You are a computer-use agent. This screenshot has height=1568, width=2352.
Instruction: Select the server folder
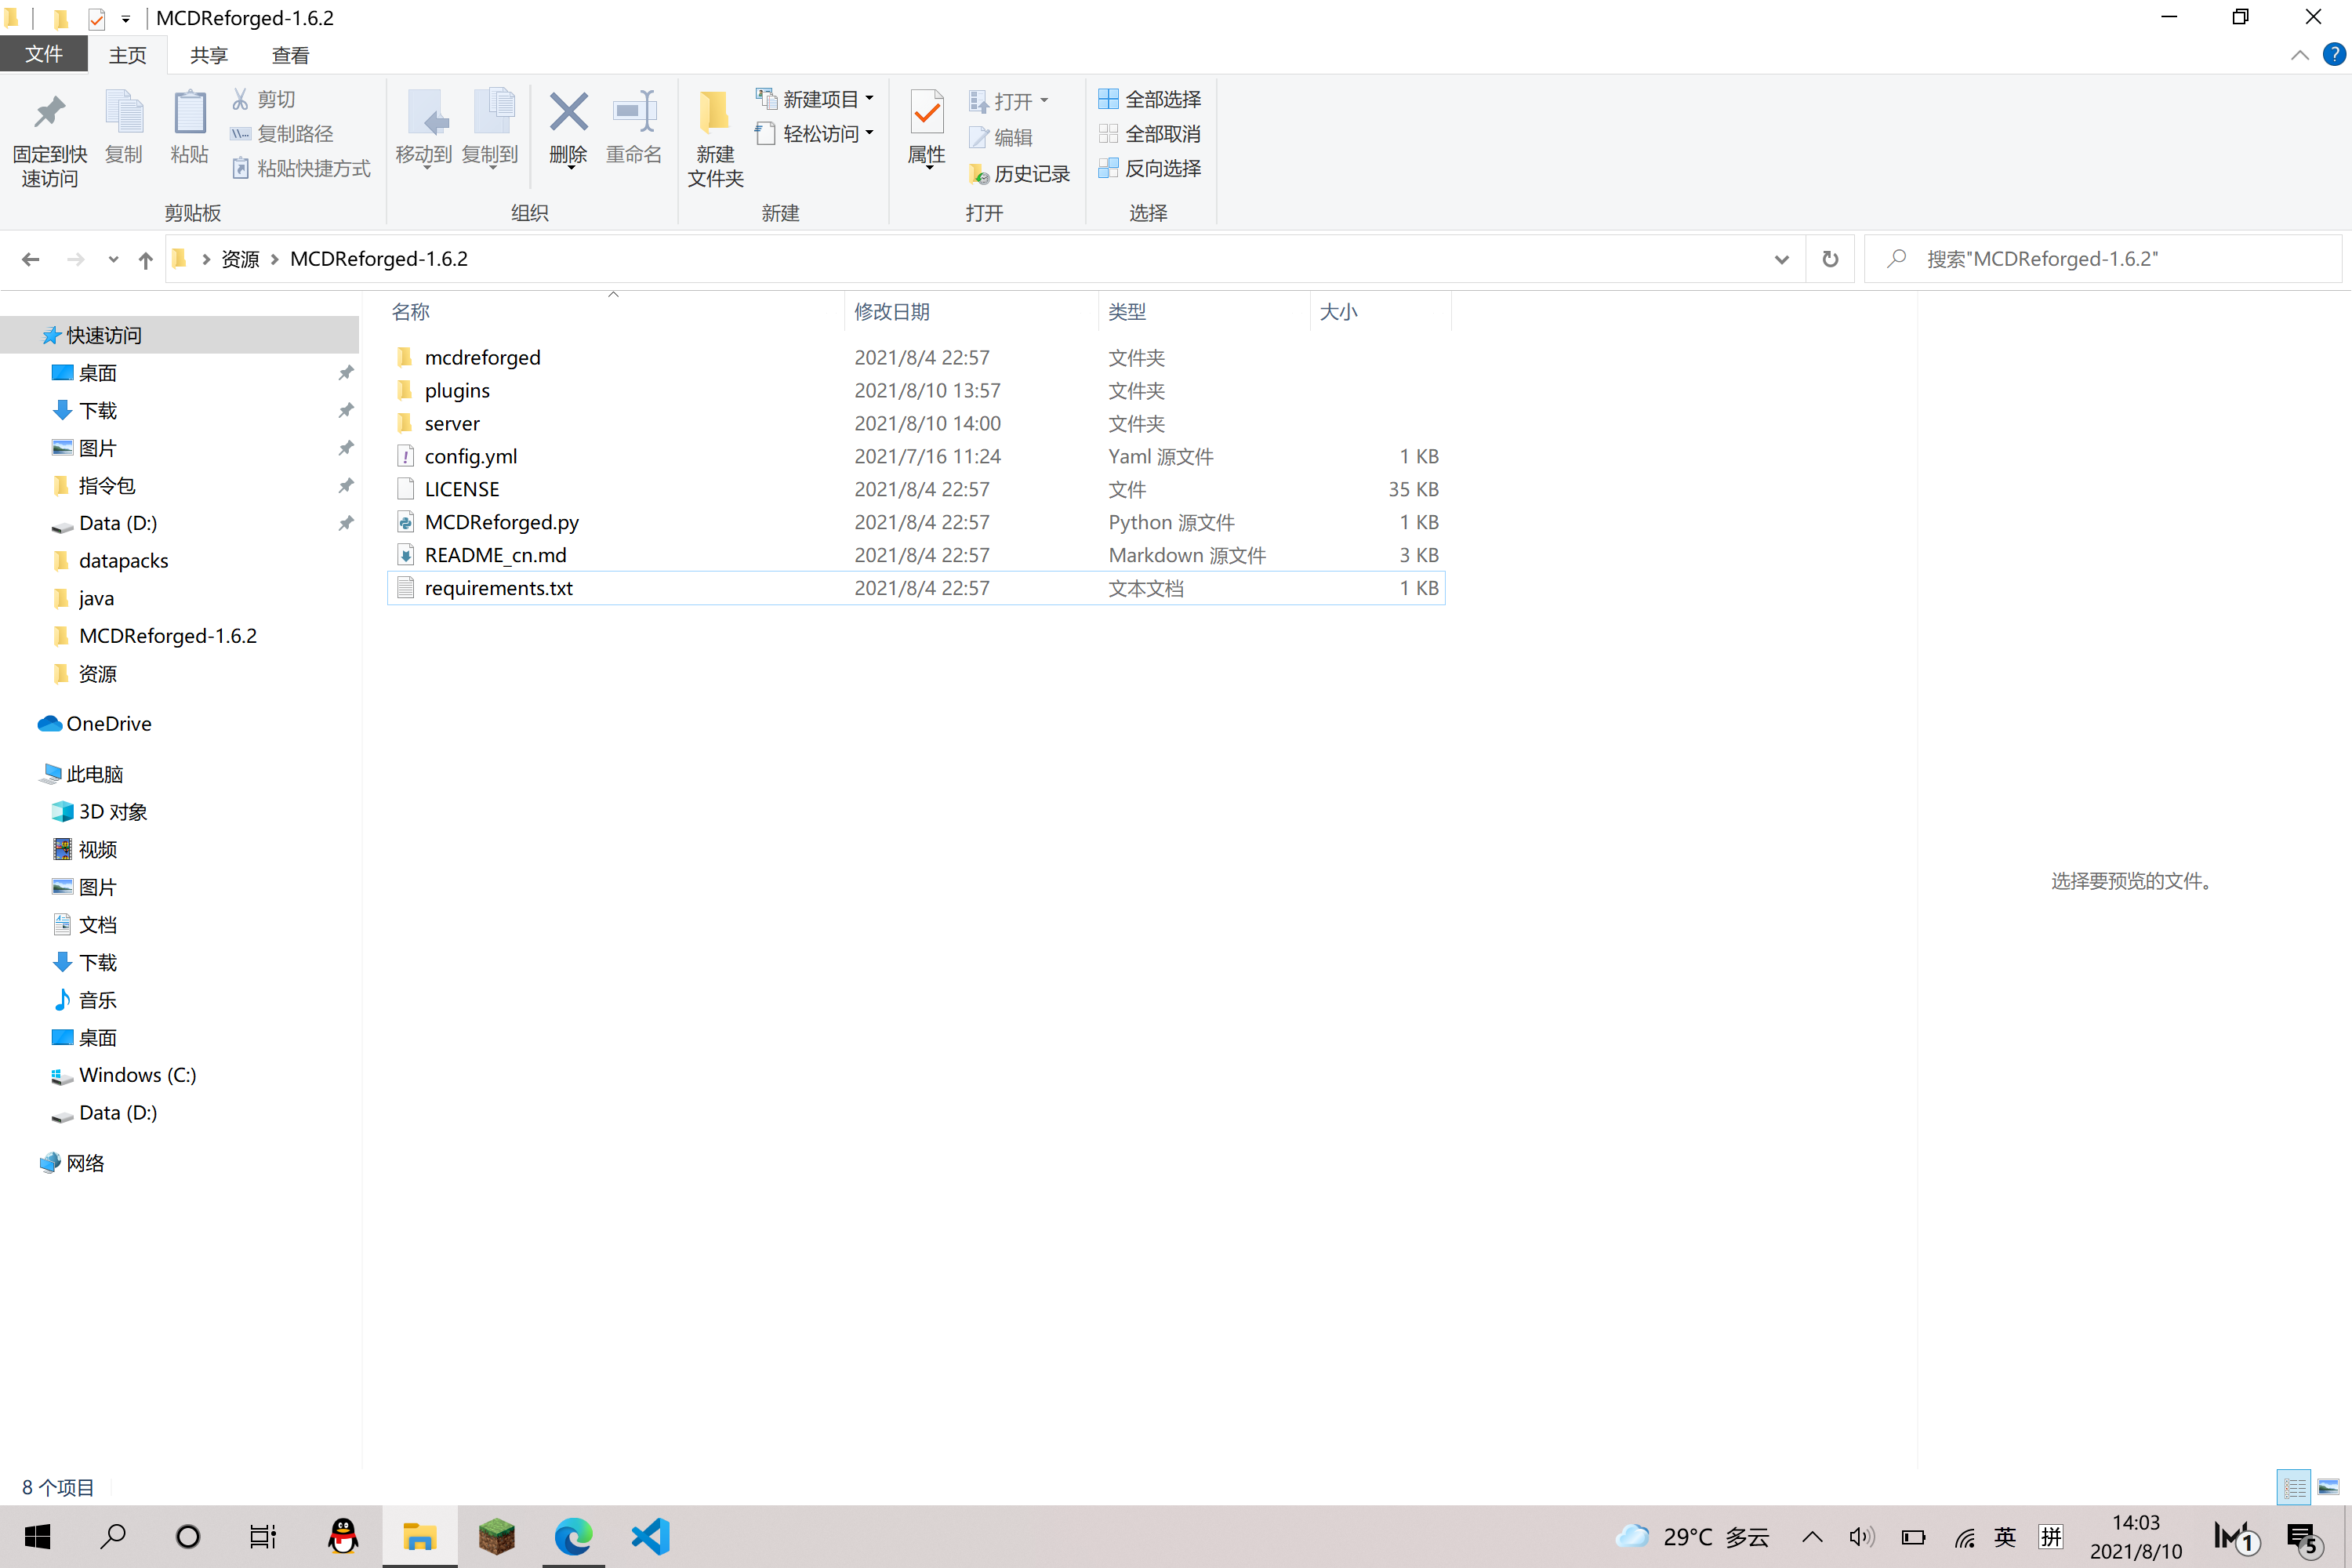click(x=916, y=423)
